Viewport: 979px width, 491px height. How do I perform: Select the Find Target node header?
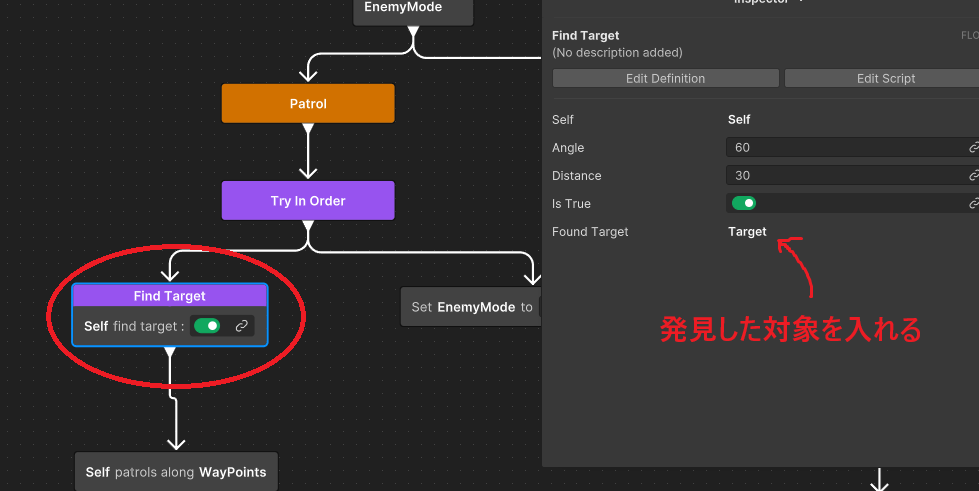tap(170, 296)
